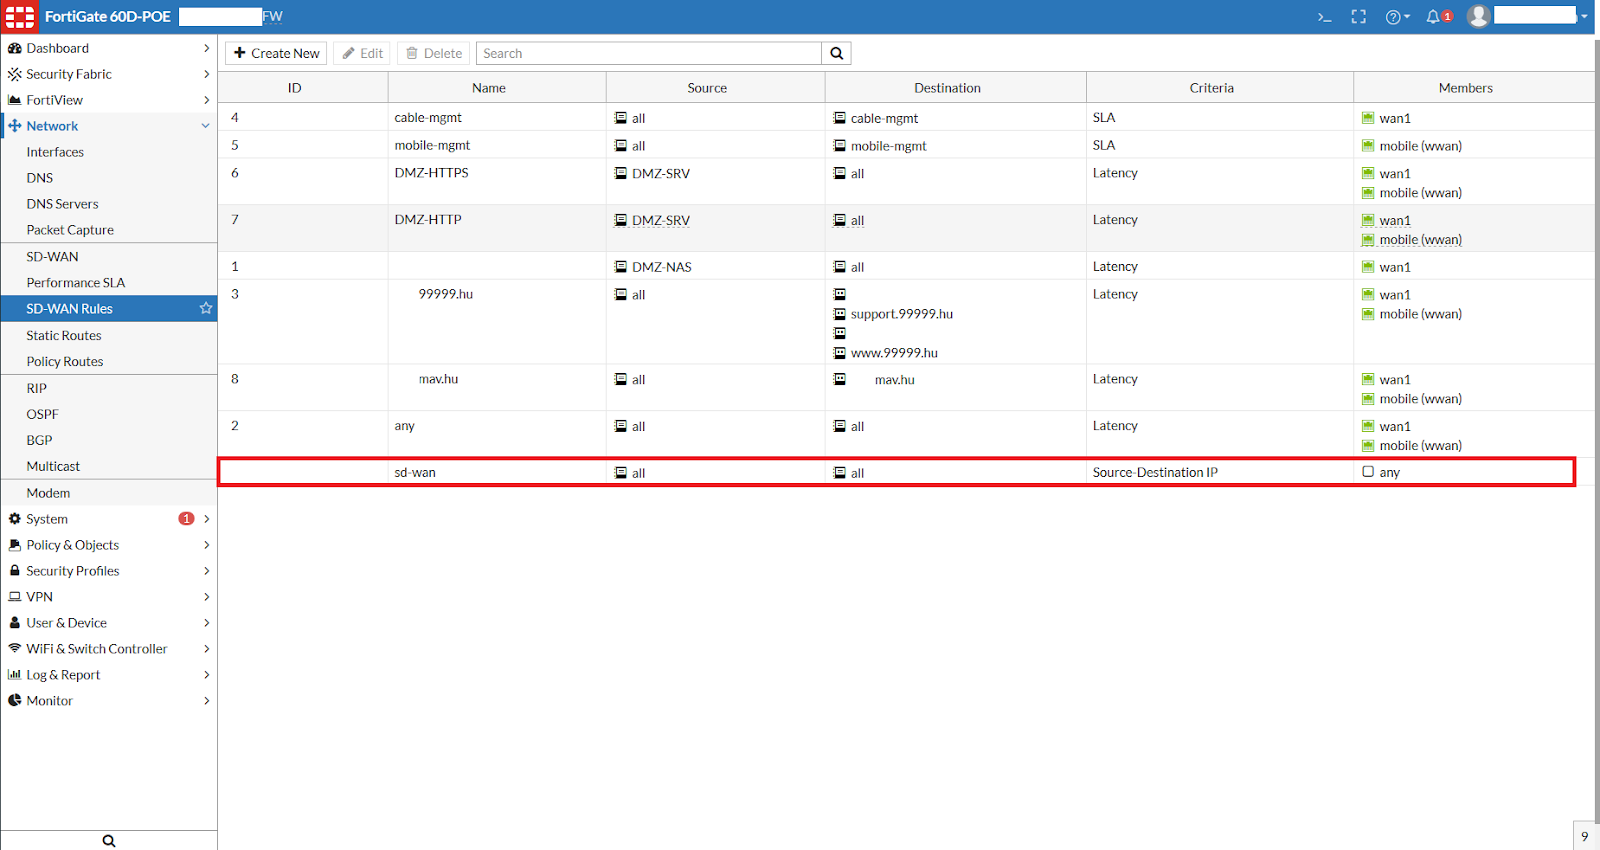Viewport: 1600px width, 850px height.
Task: Click the Create New button
Action: coord(276,54)
